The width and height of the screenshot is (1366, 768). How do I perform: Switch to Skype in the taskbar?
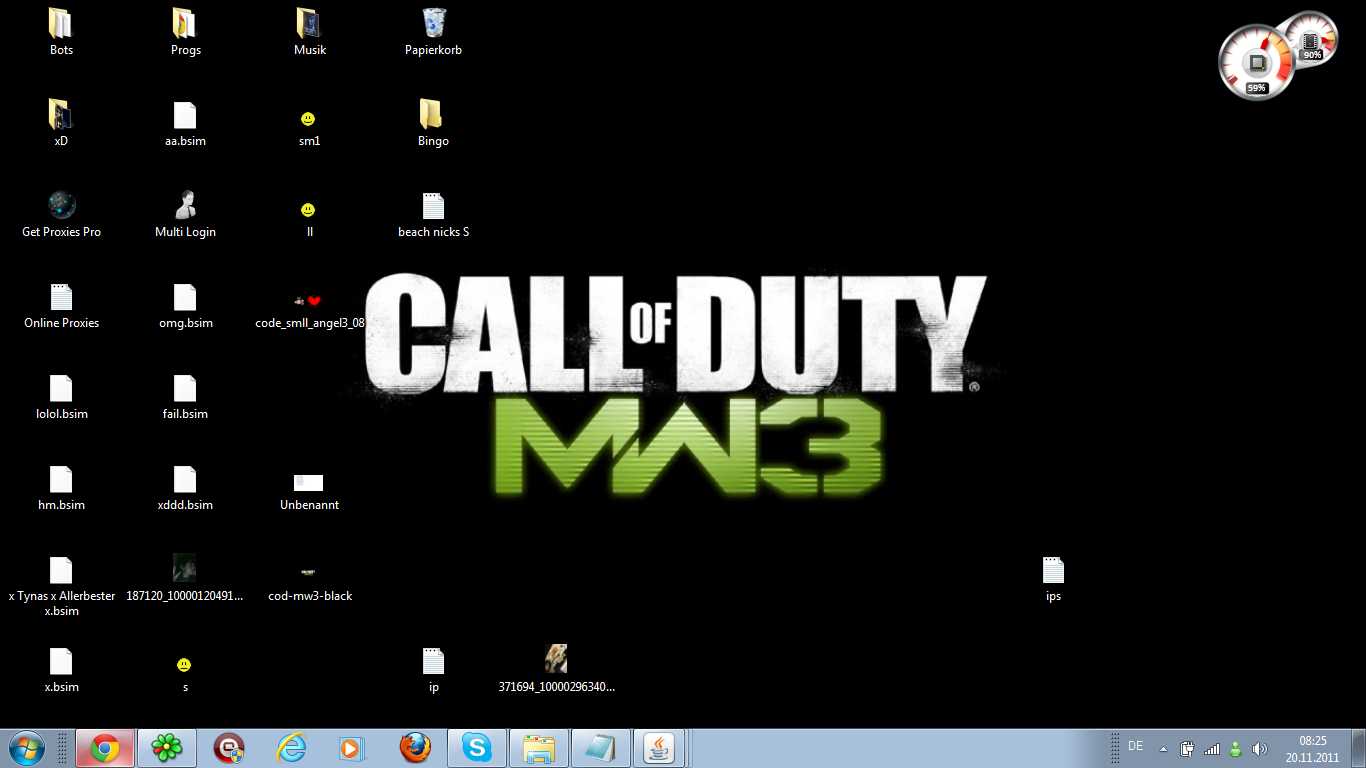[x=477, y=748]
